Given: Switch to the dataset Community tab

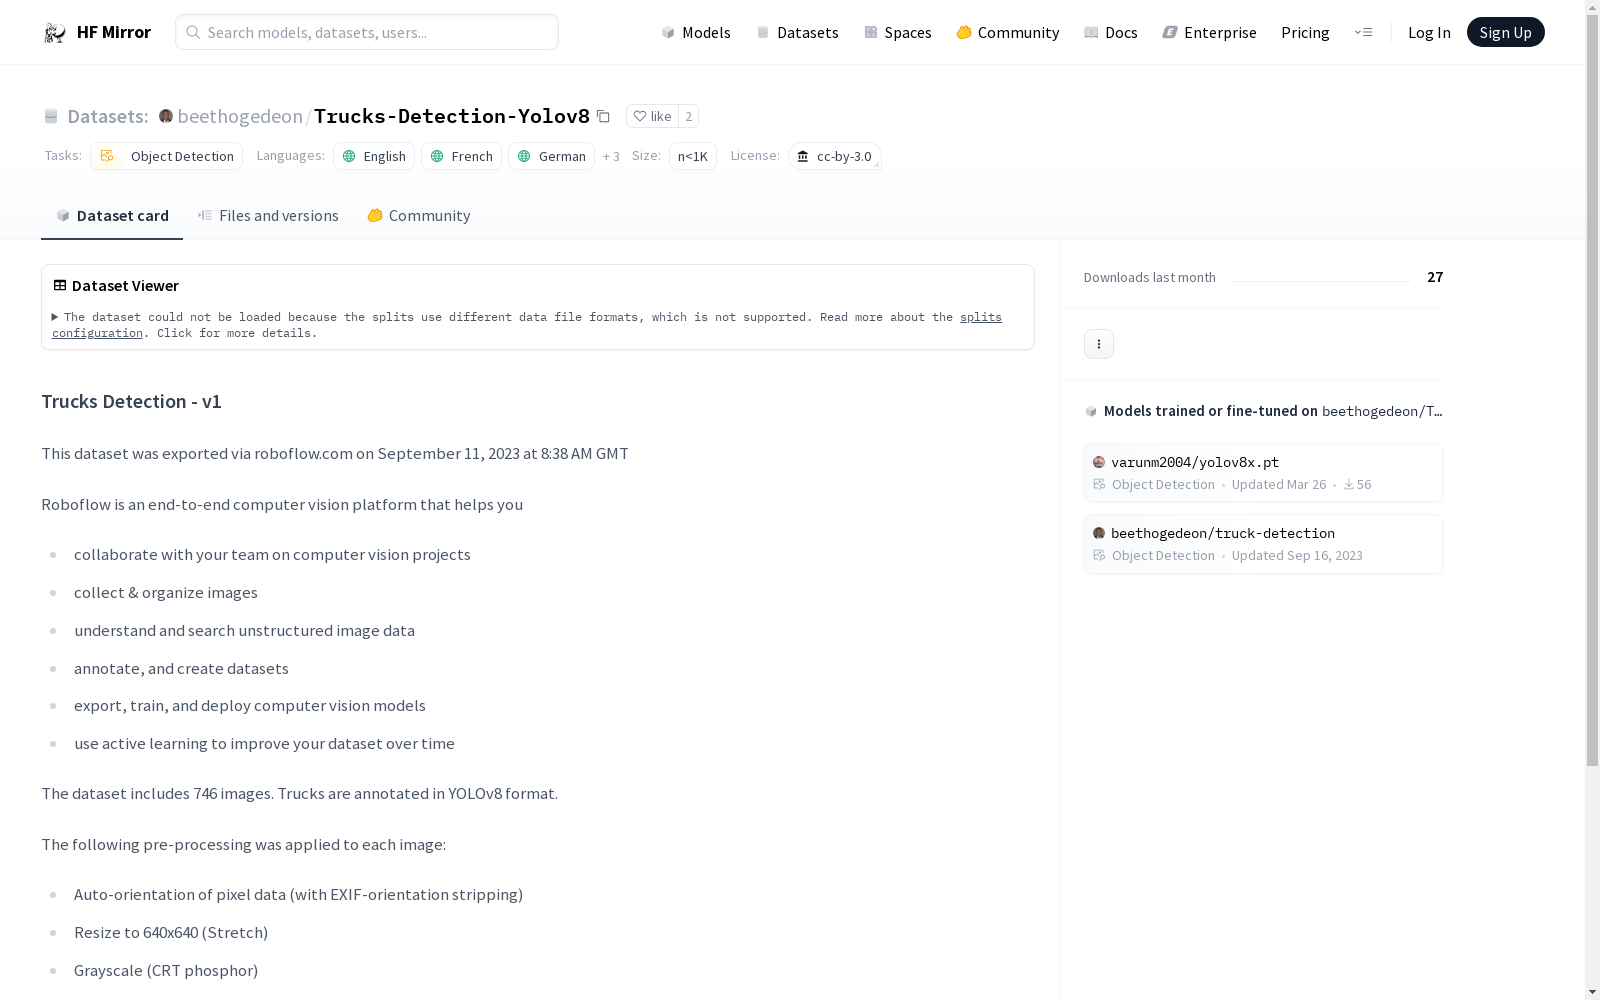Looking at the screenshot, I should pyautogui.click(x=418, y=216).
